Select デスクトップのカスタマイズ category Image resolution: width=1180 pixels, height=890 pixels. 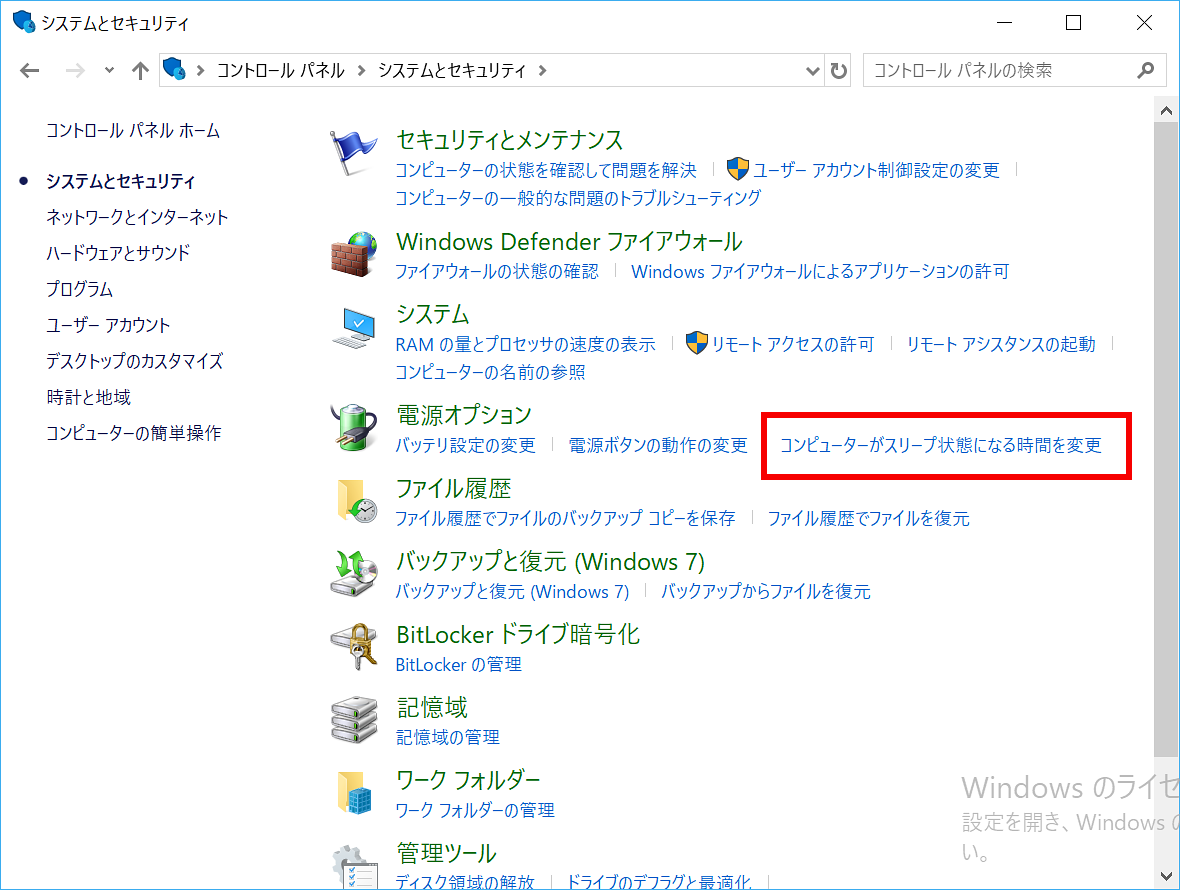click(135, 361)
